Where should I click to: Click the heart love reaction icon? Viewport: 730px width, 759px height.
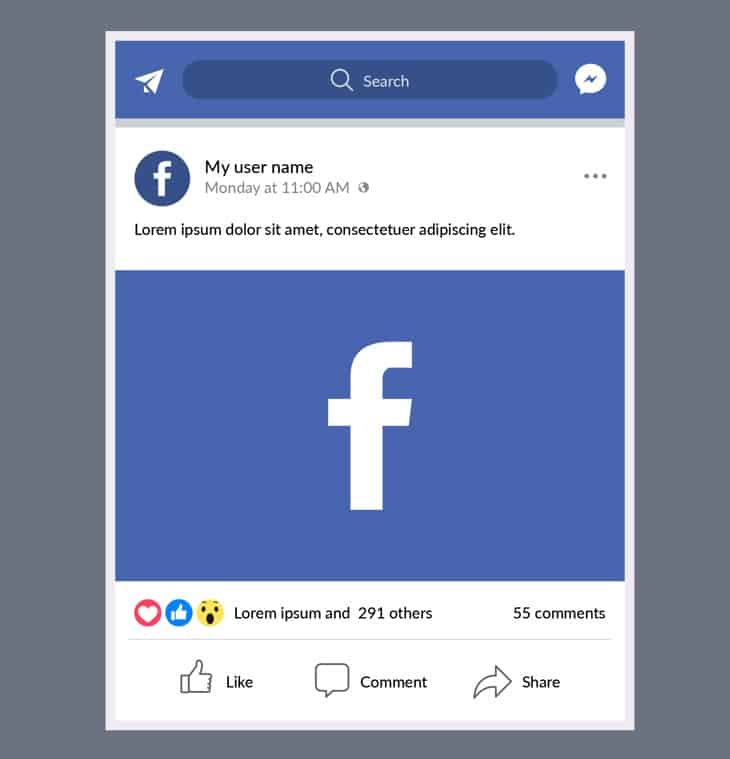click(x=148, y=613)
